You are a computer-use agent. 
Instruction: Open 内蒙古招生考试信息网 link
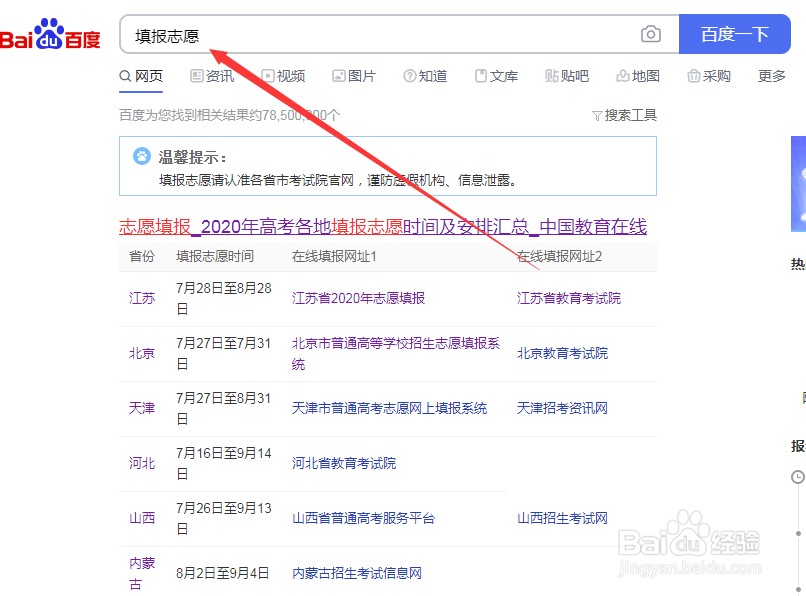click(x=357, y=573)
